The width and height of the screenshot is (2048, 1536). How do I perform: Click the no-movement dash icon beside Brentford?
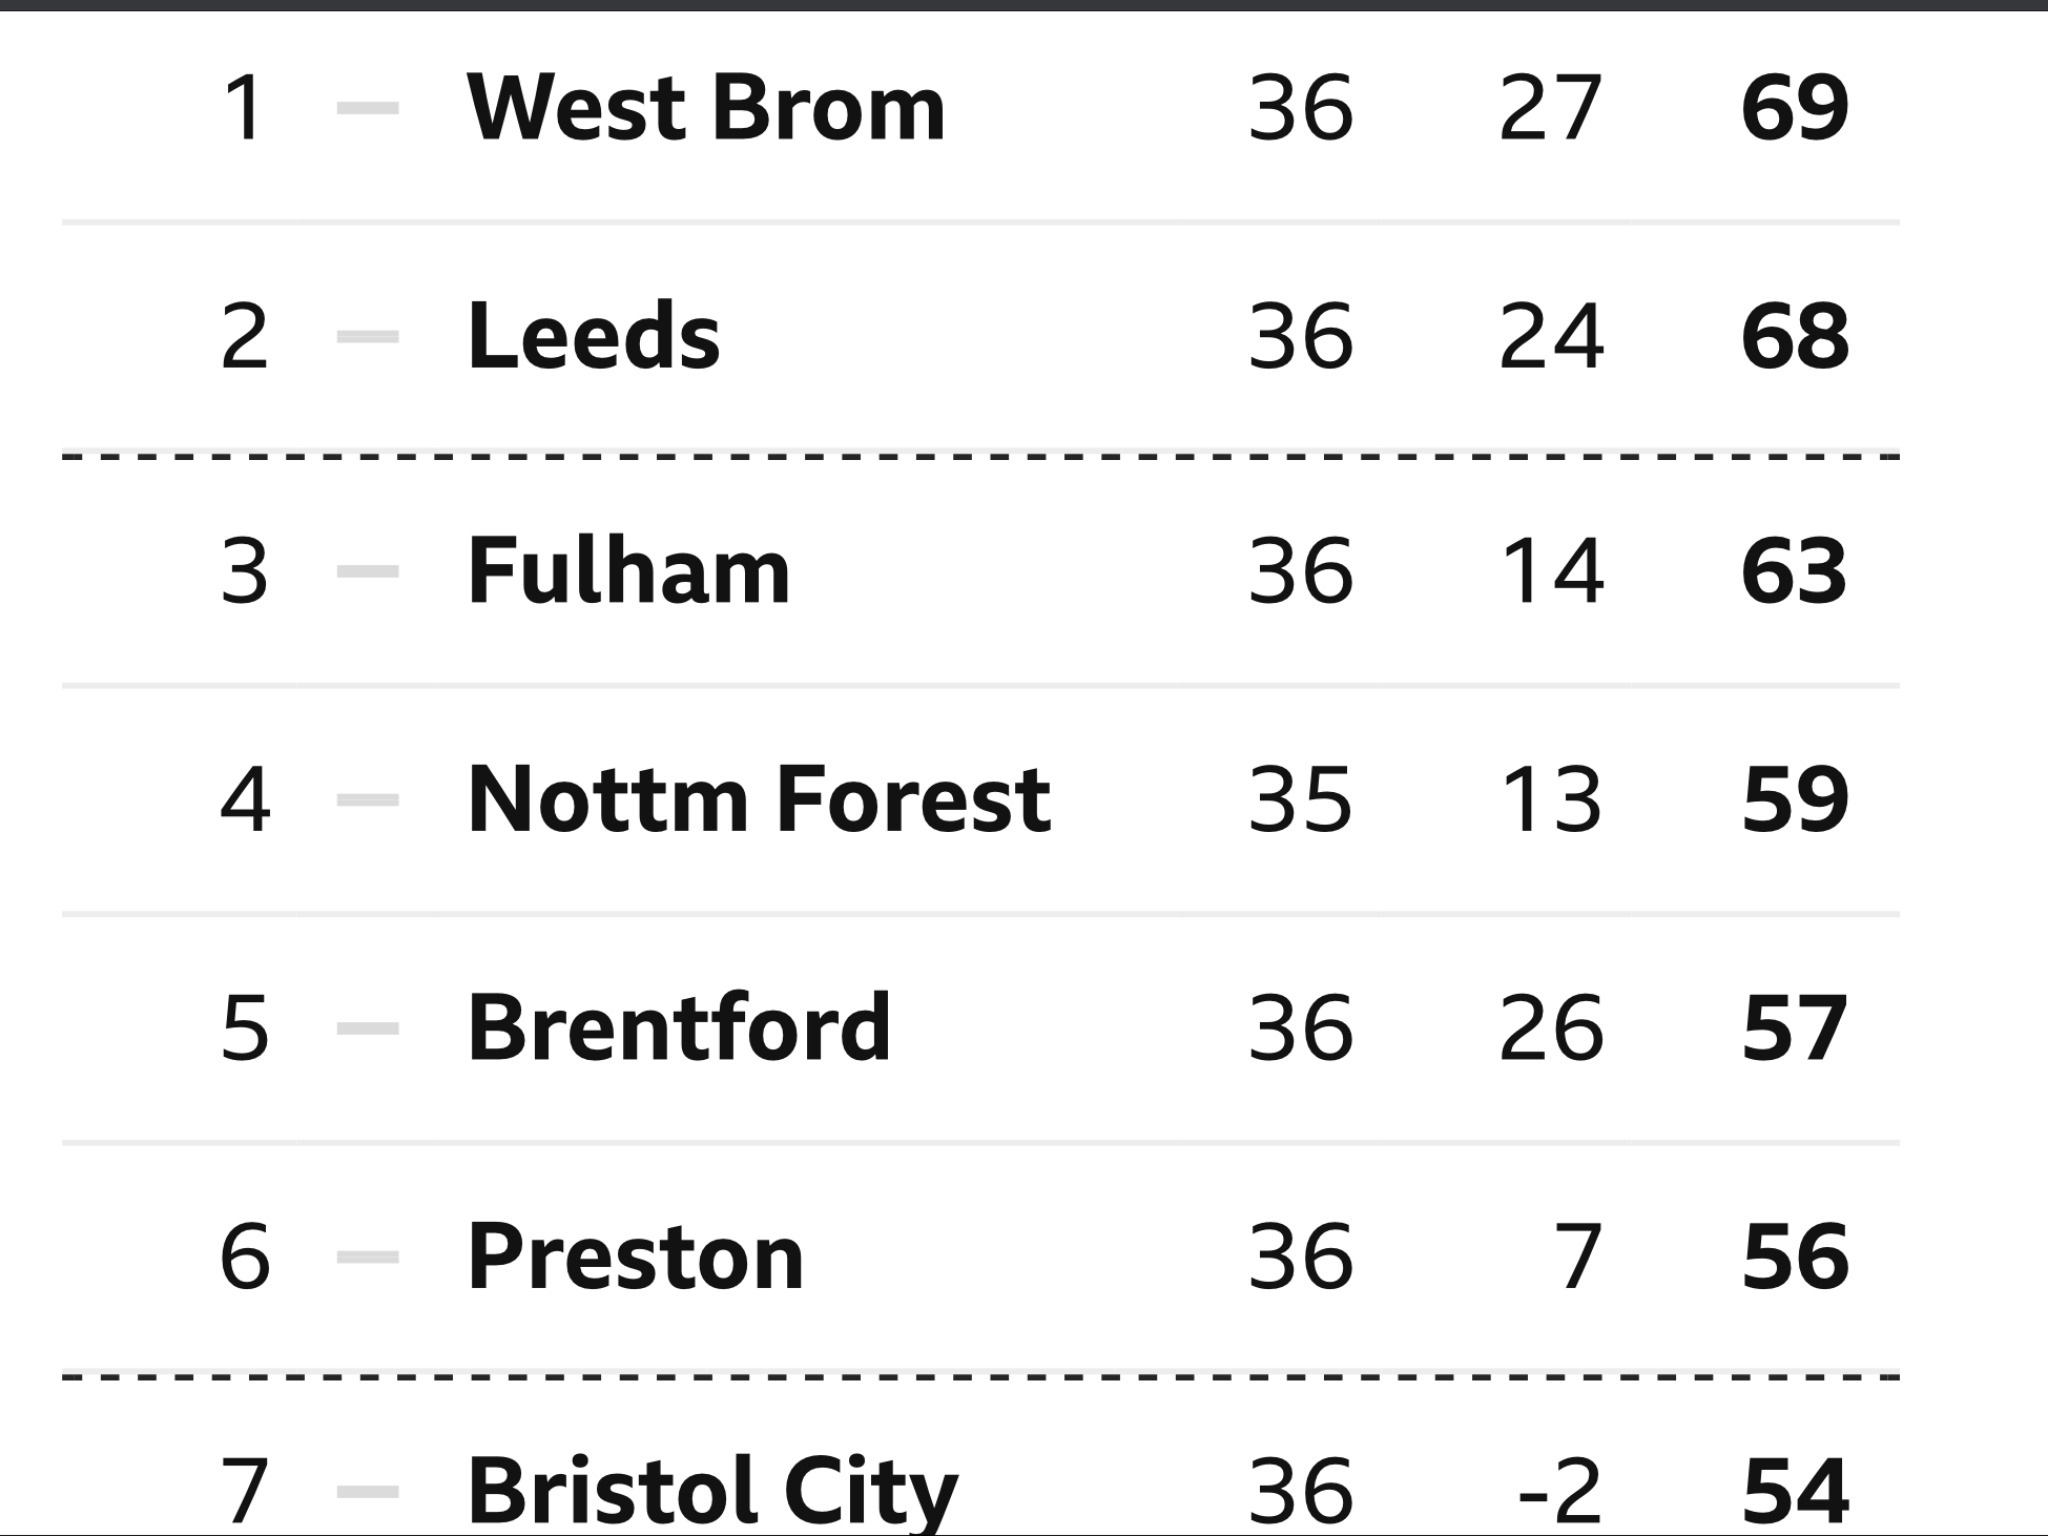368,1027
